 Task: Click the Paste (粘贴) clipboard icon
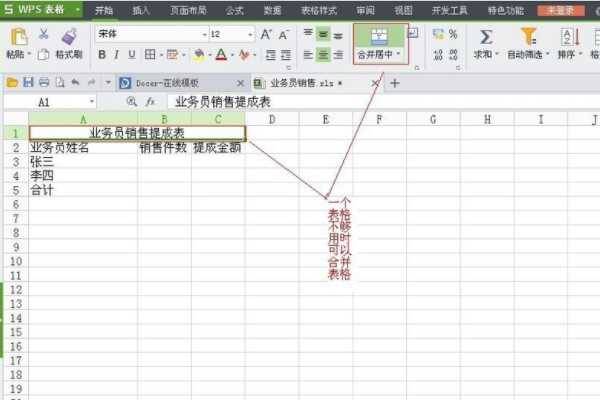tap(17, 37)
